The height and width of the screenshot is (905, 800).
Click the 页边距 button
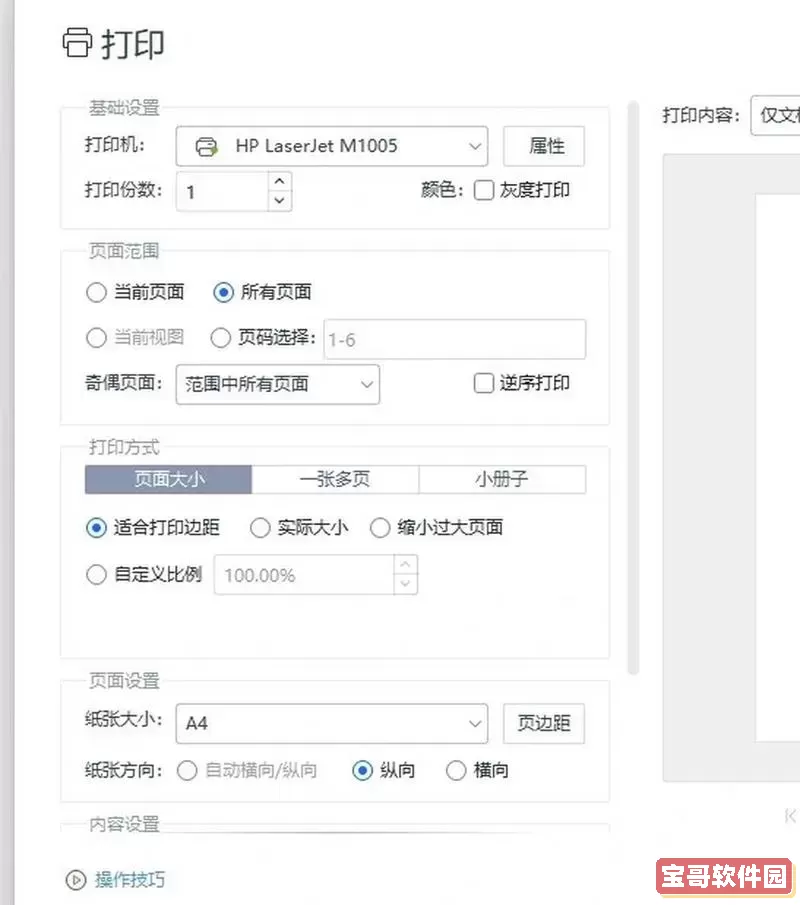click(x=544, y=723)
